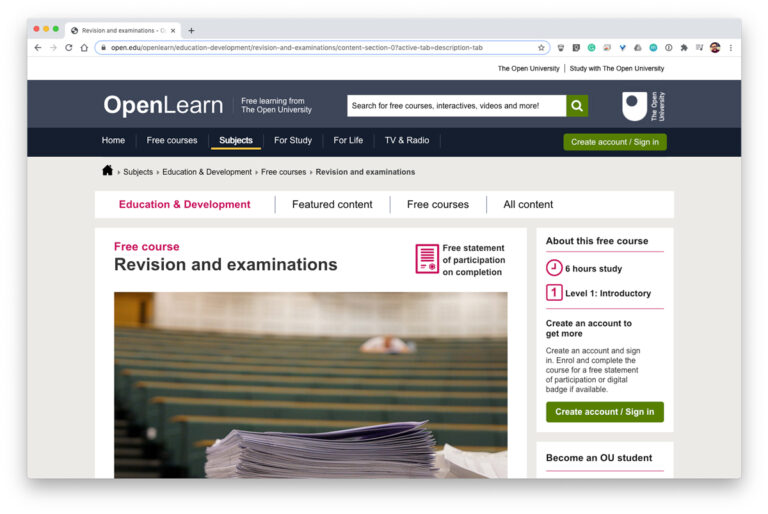The width and height of the screenshot is (768, 514).
Task: Click the Subjects breadcrumb link
Action: coord(138,172)
